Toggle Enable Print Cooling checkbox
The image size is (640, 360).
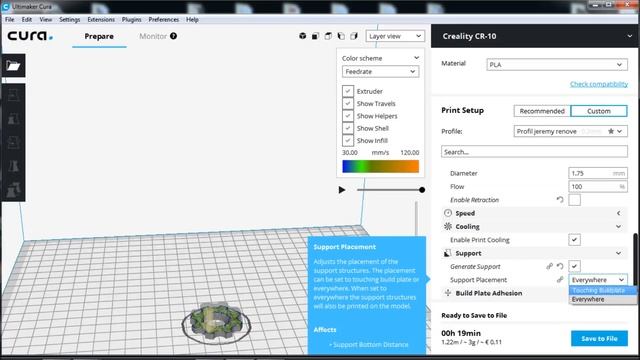click(574, 240)
